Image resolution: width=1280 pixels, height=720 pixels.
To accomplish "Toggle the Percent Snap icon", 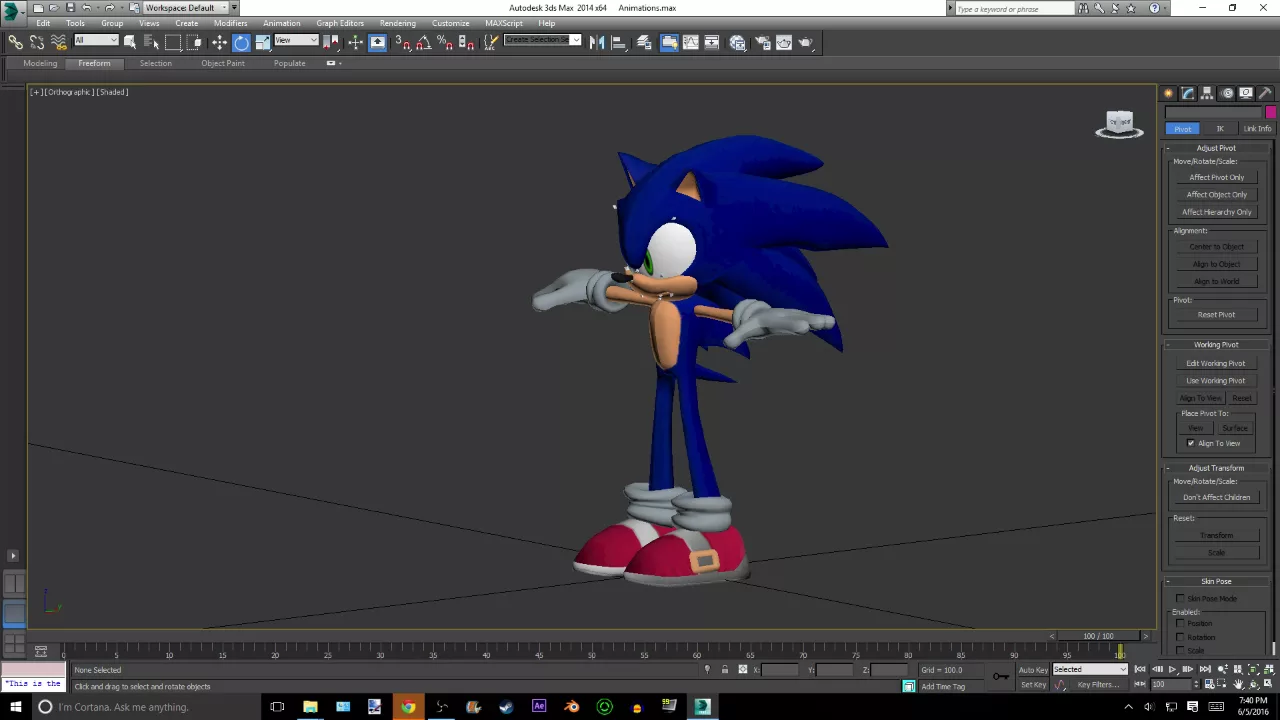I will (x=444, y=42).
